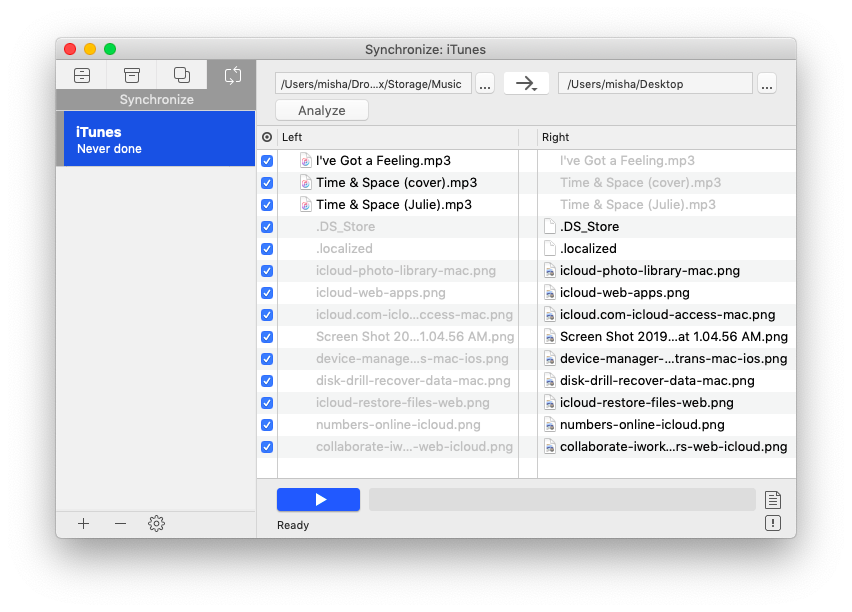The height and width of the screenshot is (612, 852).
Task: Toggle collaborate-iwork row checkbox
Action: tap(267, 447)
